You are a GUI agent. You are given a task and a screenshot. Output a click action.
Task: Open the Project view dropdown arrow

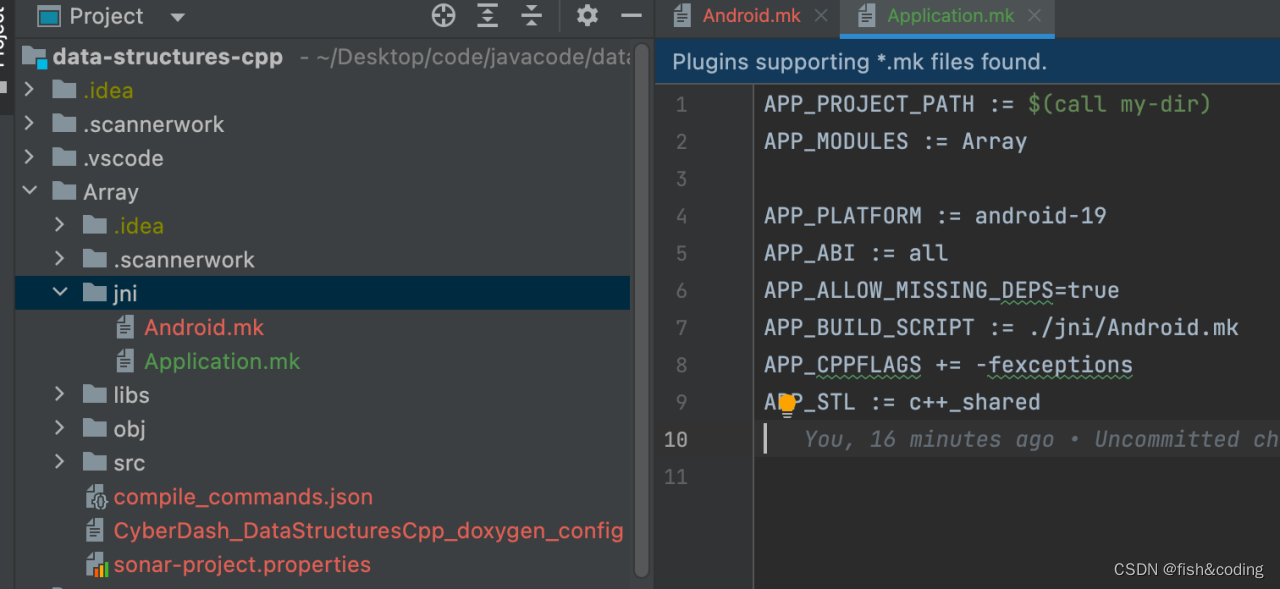pos(176,16)
